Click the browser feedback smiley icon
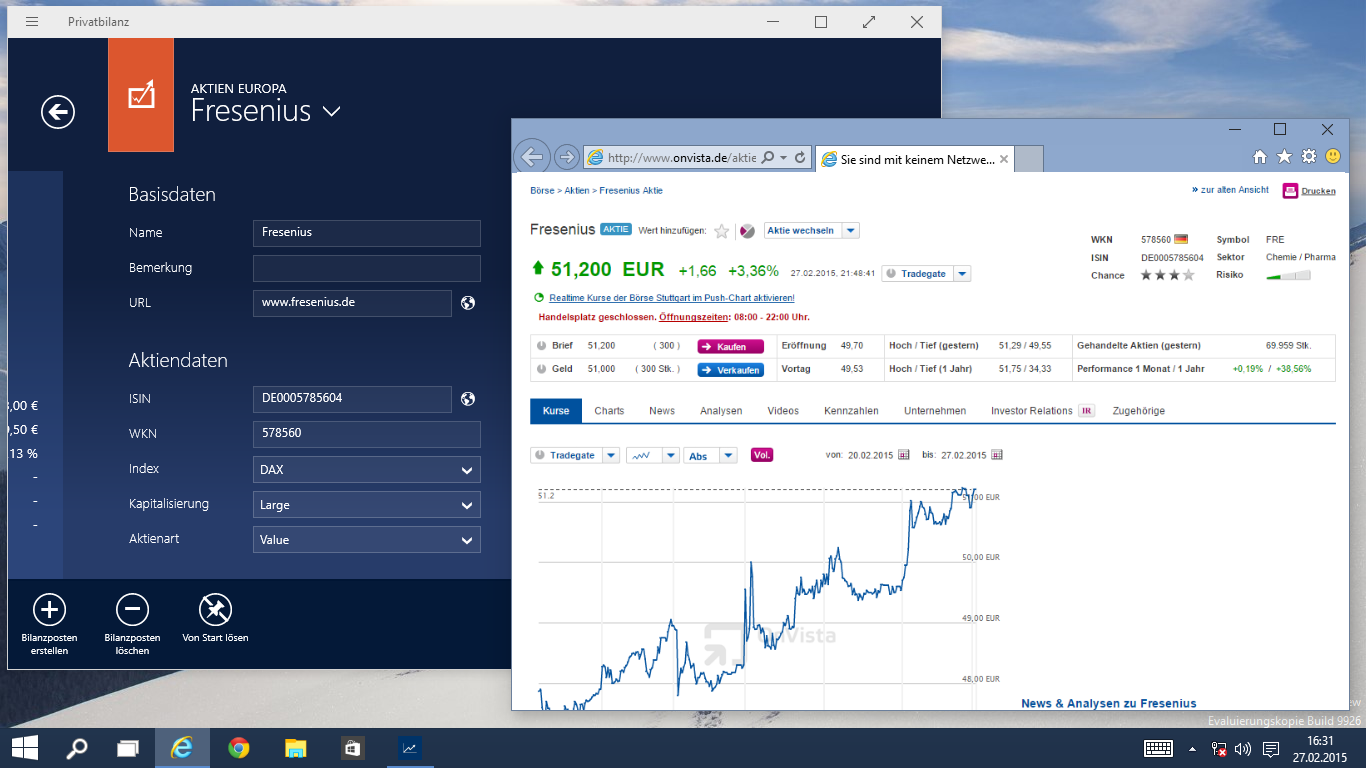 (x=1333, y=157)
